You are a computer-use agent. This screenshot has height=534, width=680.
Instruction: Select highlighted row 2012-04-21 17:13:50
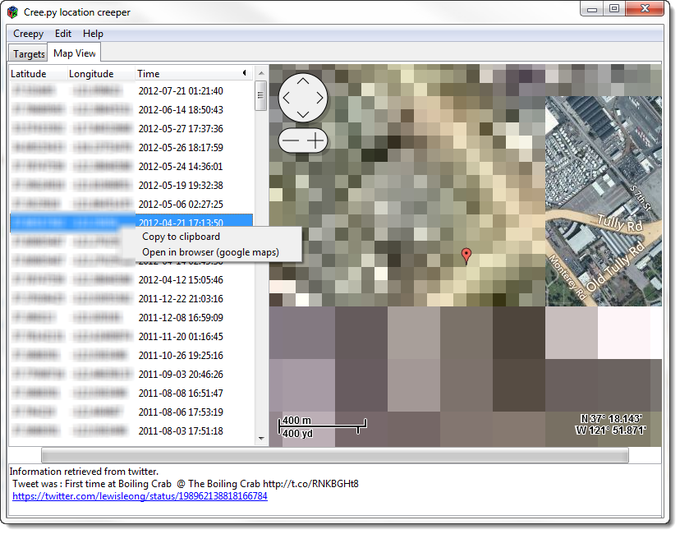pos(131,223)
